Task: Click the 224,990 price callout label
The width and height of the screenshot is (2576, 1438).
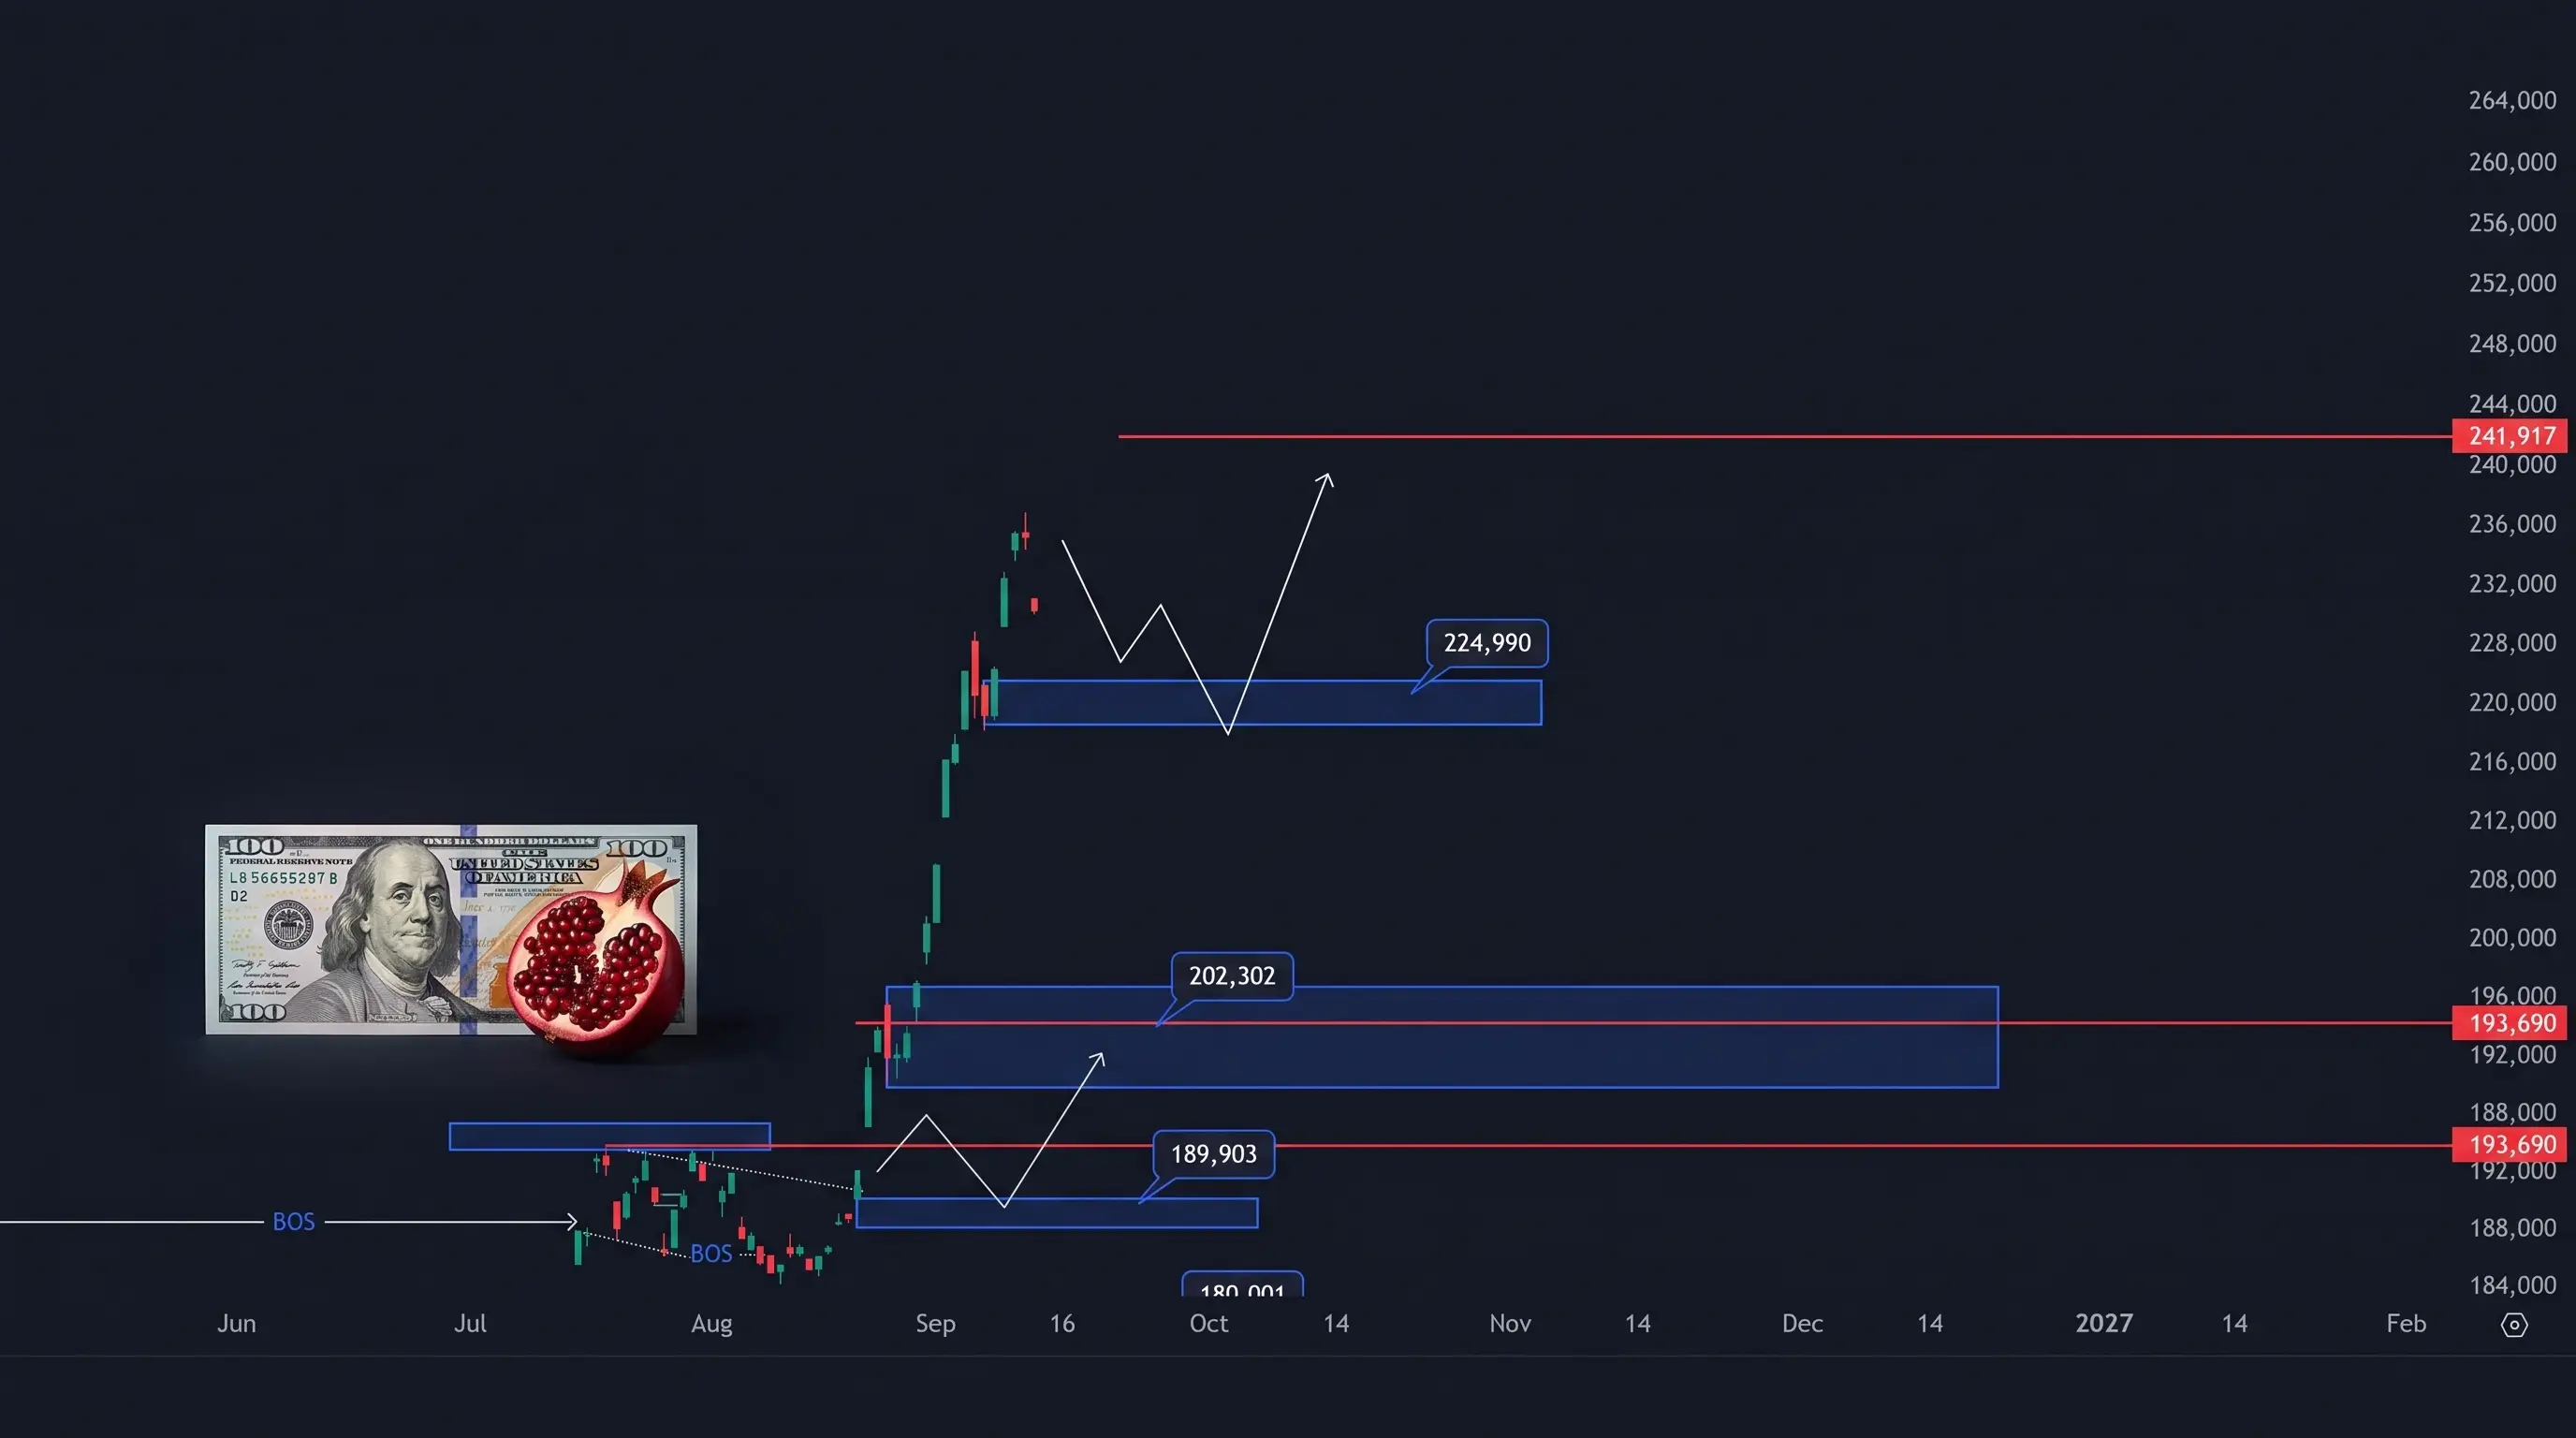Action: pos(1487,643)
